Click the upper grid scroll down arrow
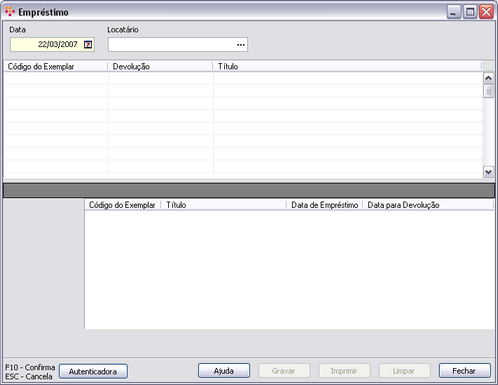The image size is (498, 385). click(x=488, y=172)
